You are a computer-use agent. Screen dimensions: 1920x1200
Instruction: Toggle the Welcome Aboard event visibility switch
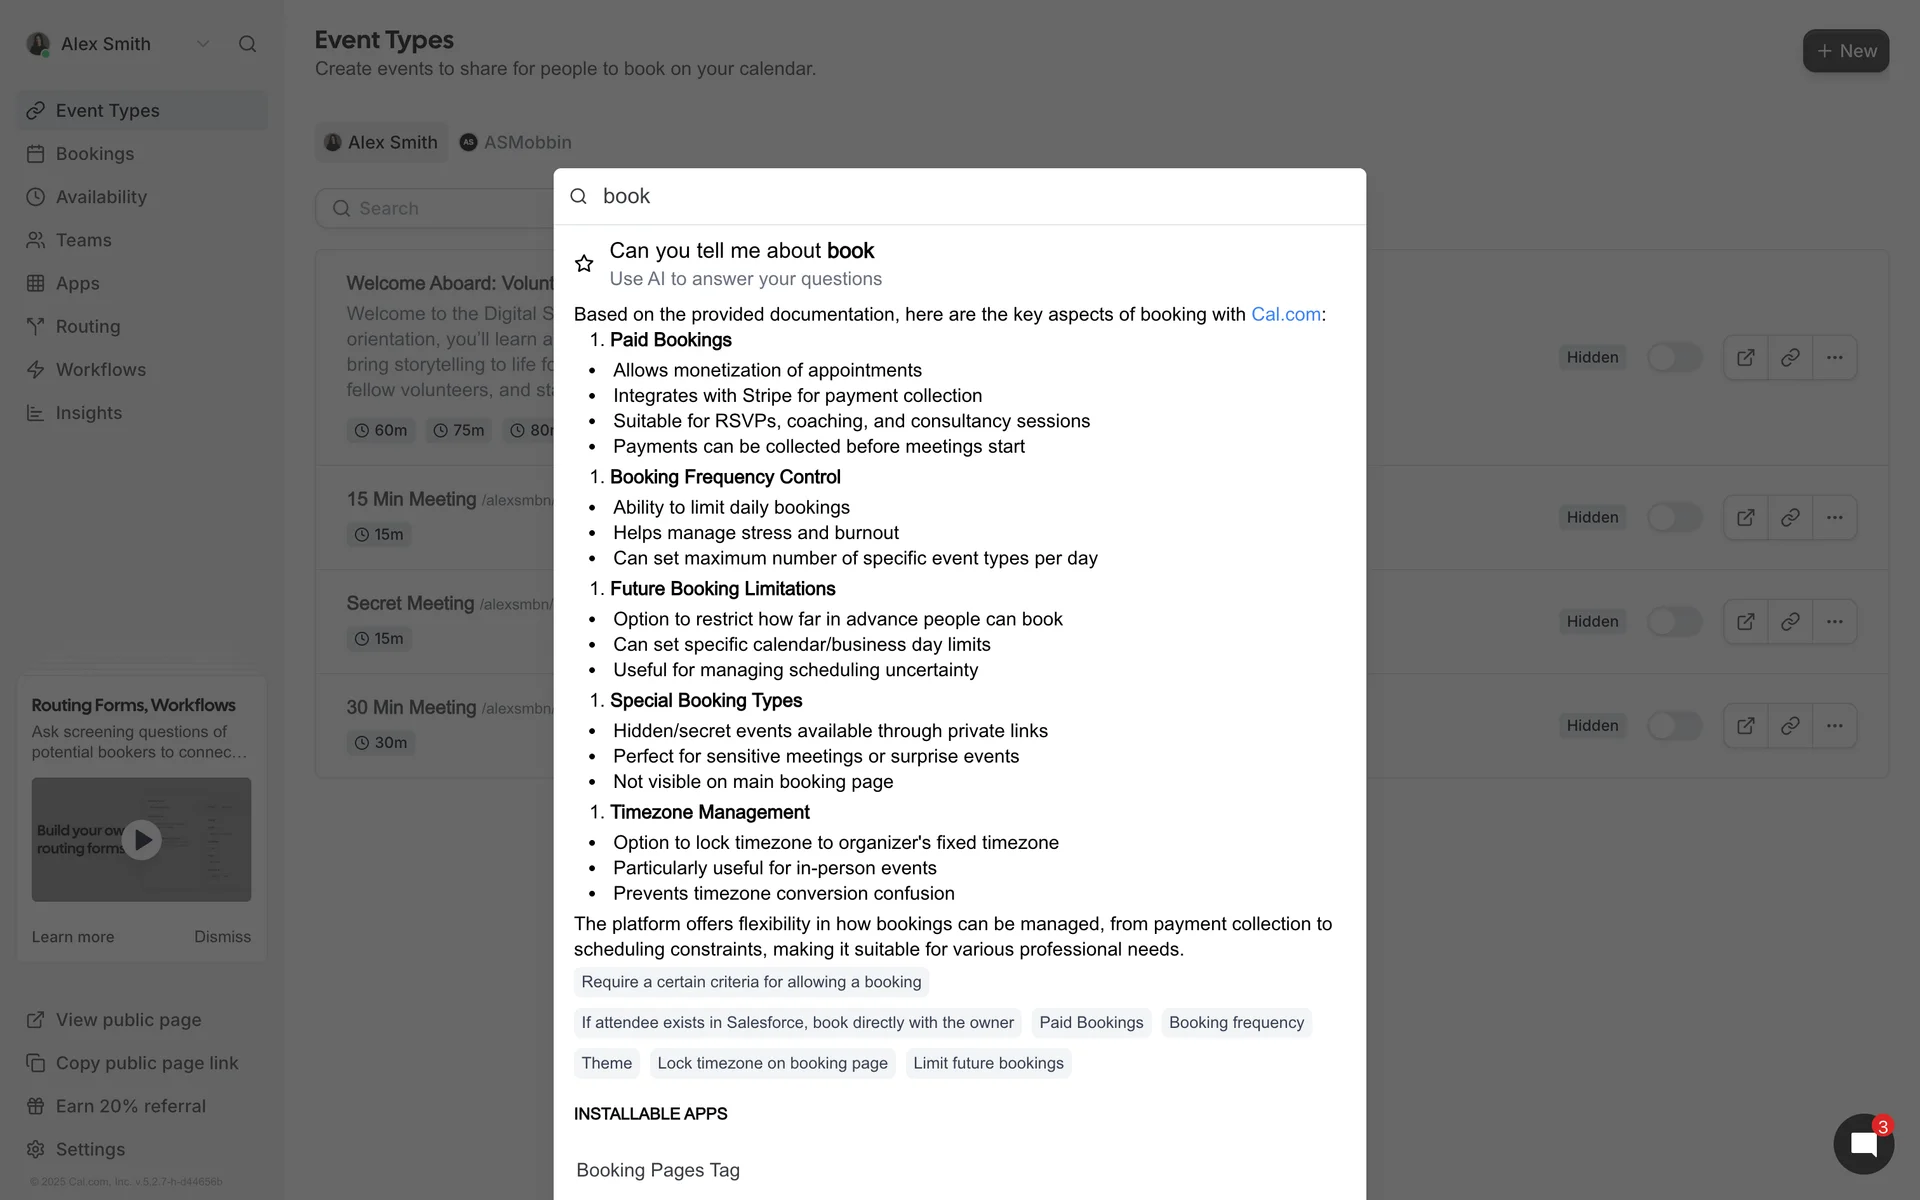pyautogui.click(x=1674, y=358)
